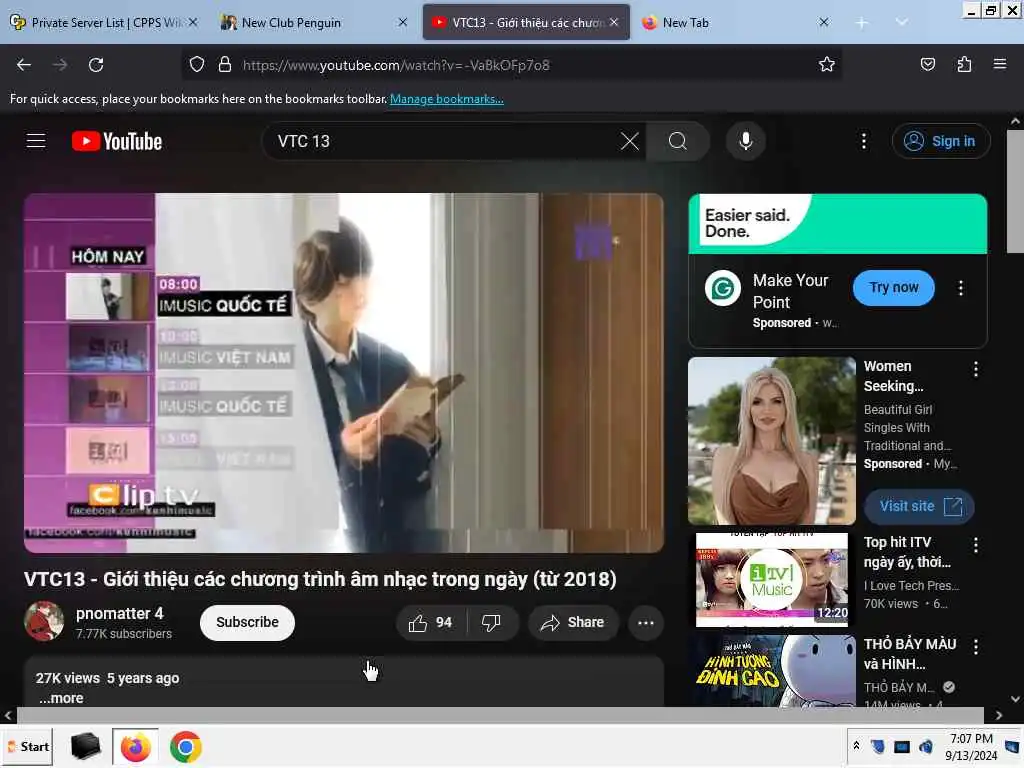Click the taskbar clock showing 7:07 PM
1024x768 pixels.
pos(971,746)
